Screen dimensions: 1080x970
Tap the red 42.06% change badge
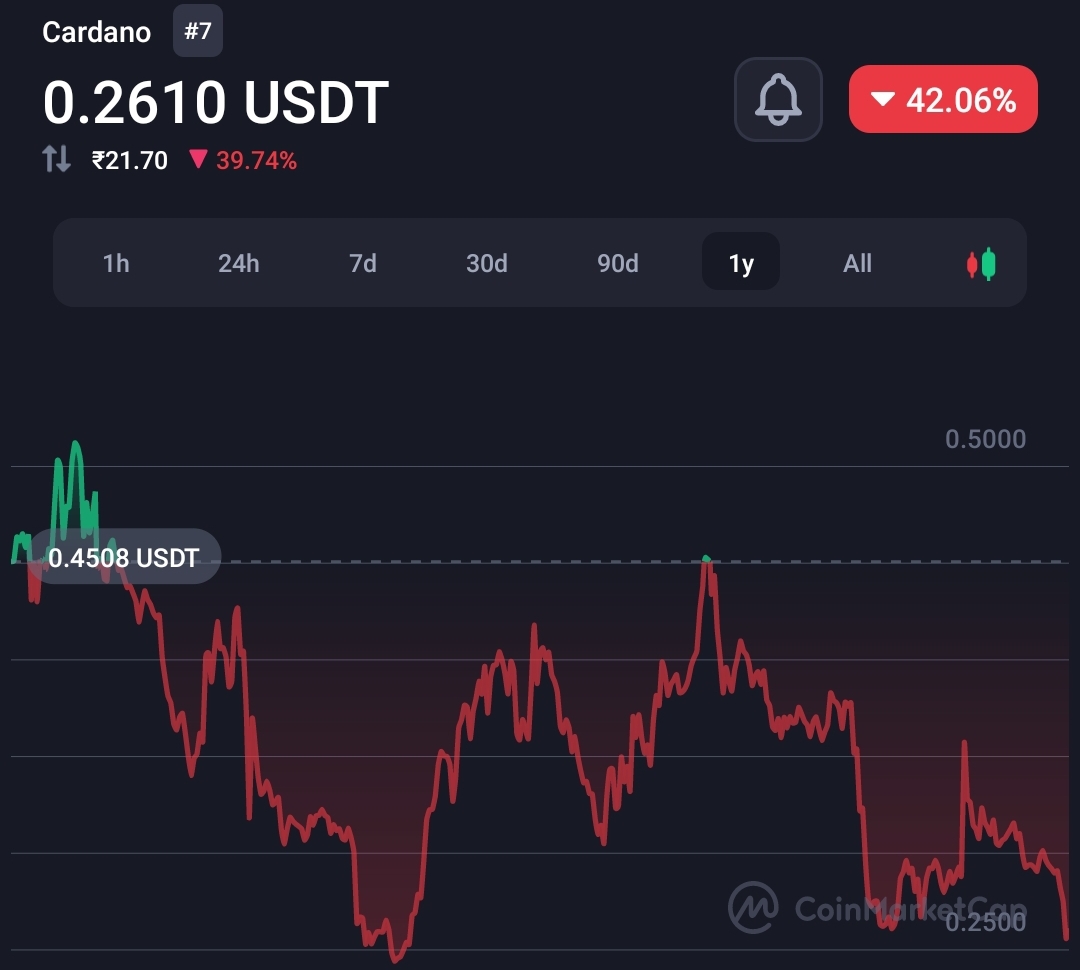point(943,99)
